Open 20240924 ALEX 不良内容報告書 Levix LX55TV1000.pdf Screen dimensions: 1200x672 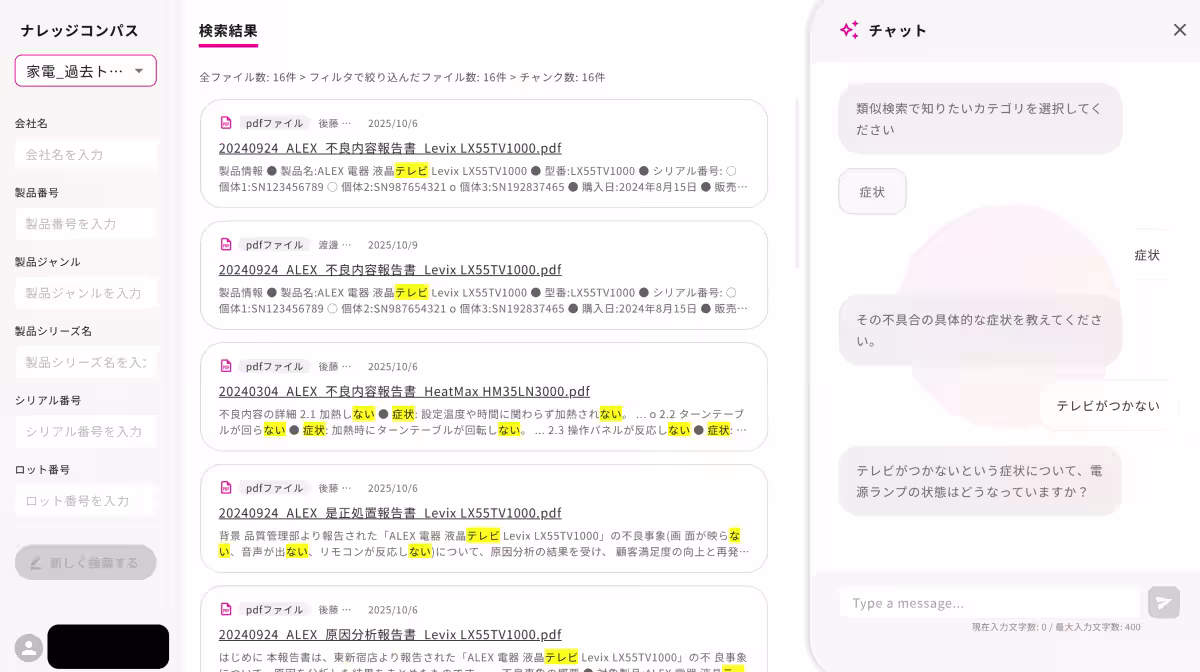[389, 147]
